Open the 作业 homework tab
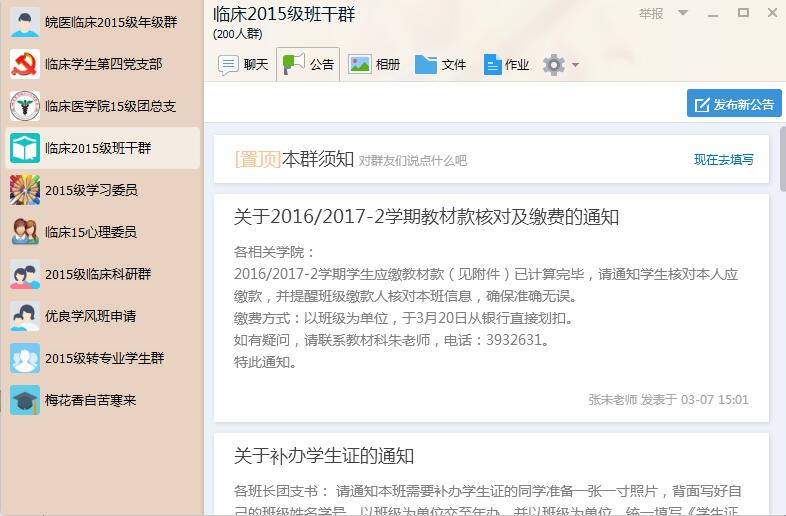Image resolution: width=786 pixels, height=516 pixels. point(506,65)
